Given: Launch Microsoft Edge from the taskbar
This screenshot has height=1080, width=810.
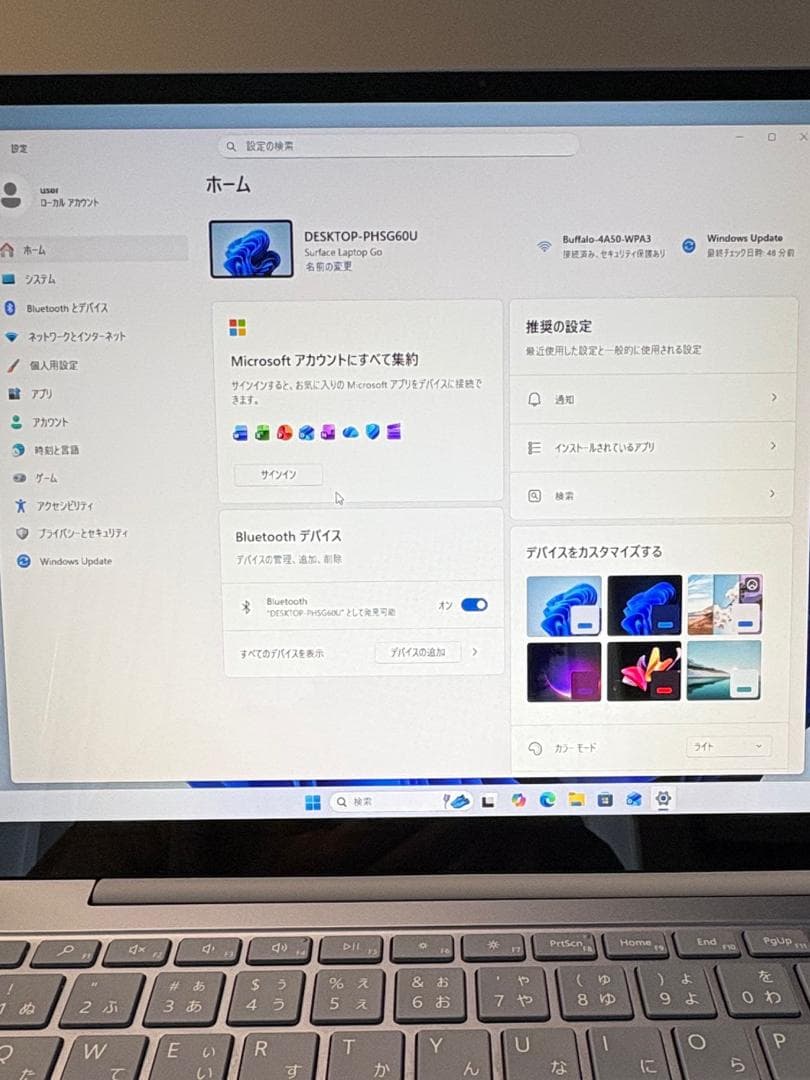Looking at the screenshot, I should [547, 800].
